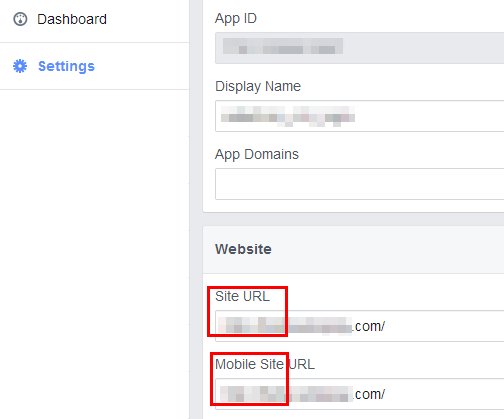
Task: Open the Dashboard sidebar item
Action: point(95,19)
